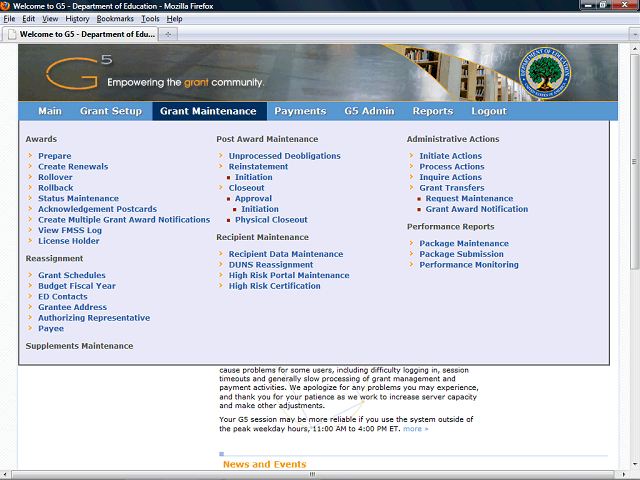
Task: Open the Authorizing Representative link
Action: coord(94,318)
